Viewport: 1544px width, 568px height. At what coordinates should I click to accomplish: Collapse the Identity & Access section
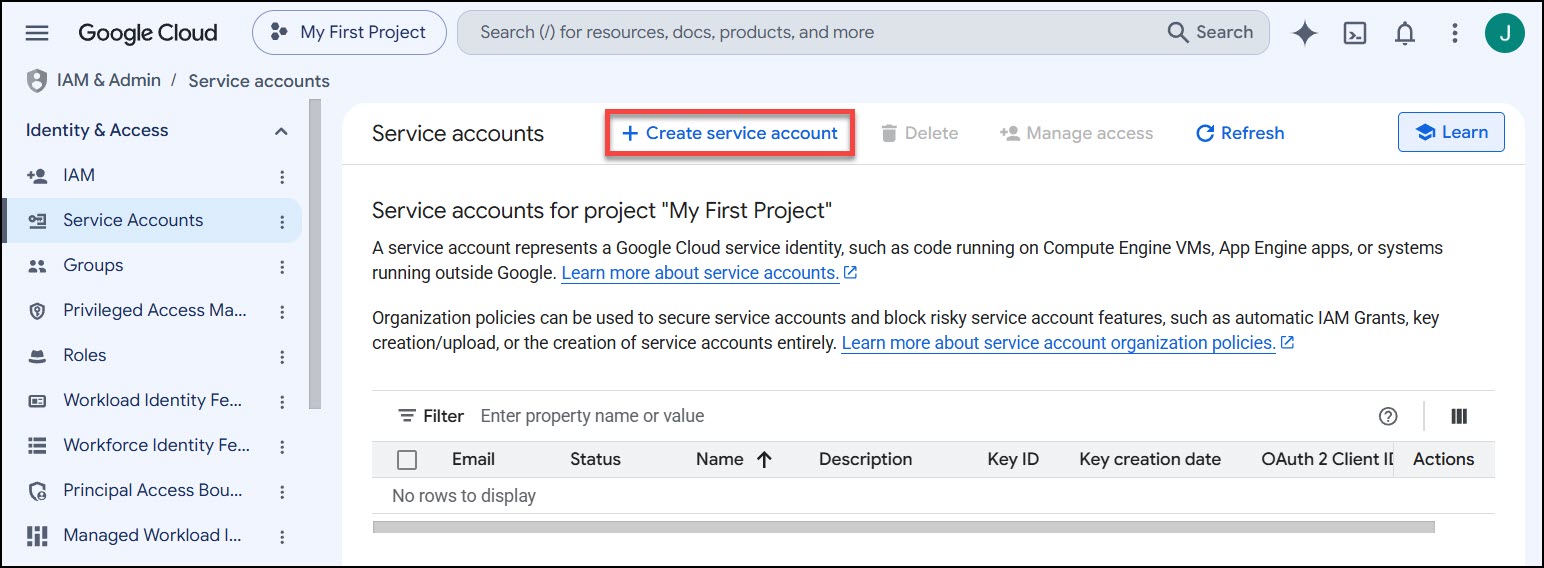tap(282, 131)
